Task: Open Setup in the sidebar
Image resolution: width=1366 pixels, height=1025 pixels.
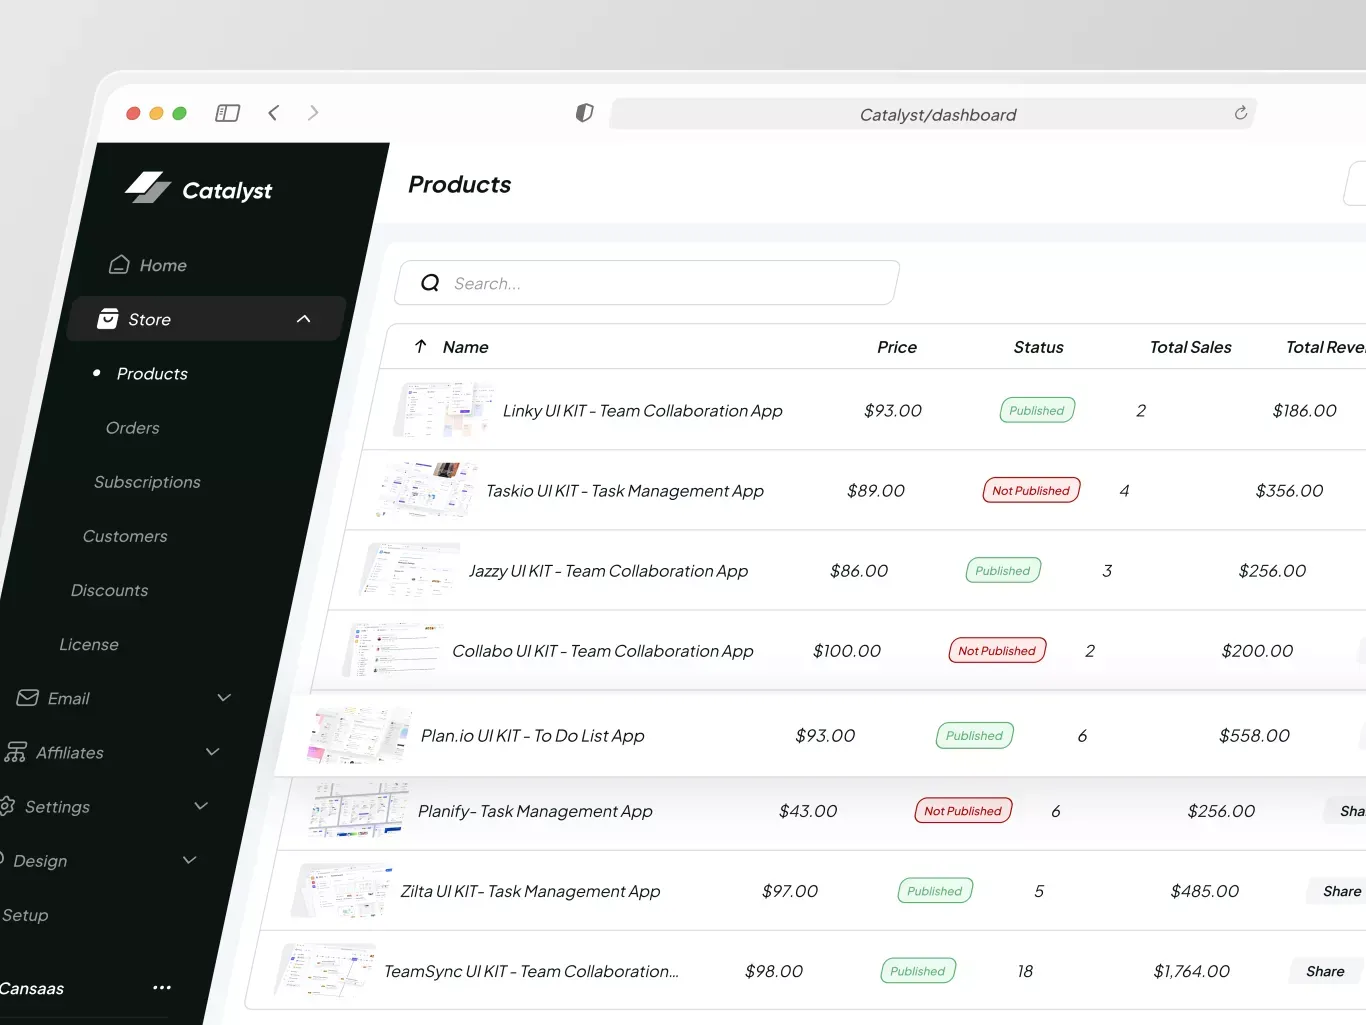Action: tap(25, 915)
